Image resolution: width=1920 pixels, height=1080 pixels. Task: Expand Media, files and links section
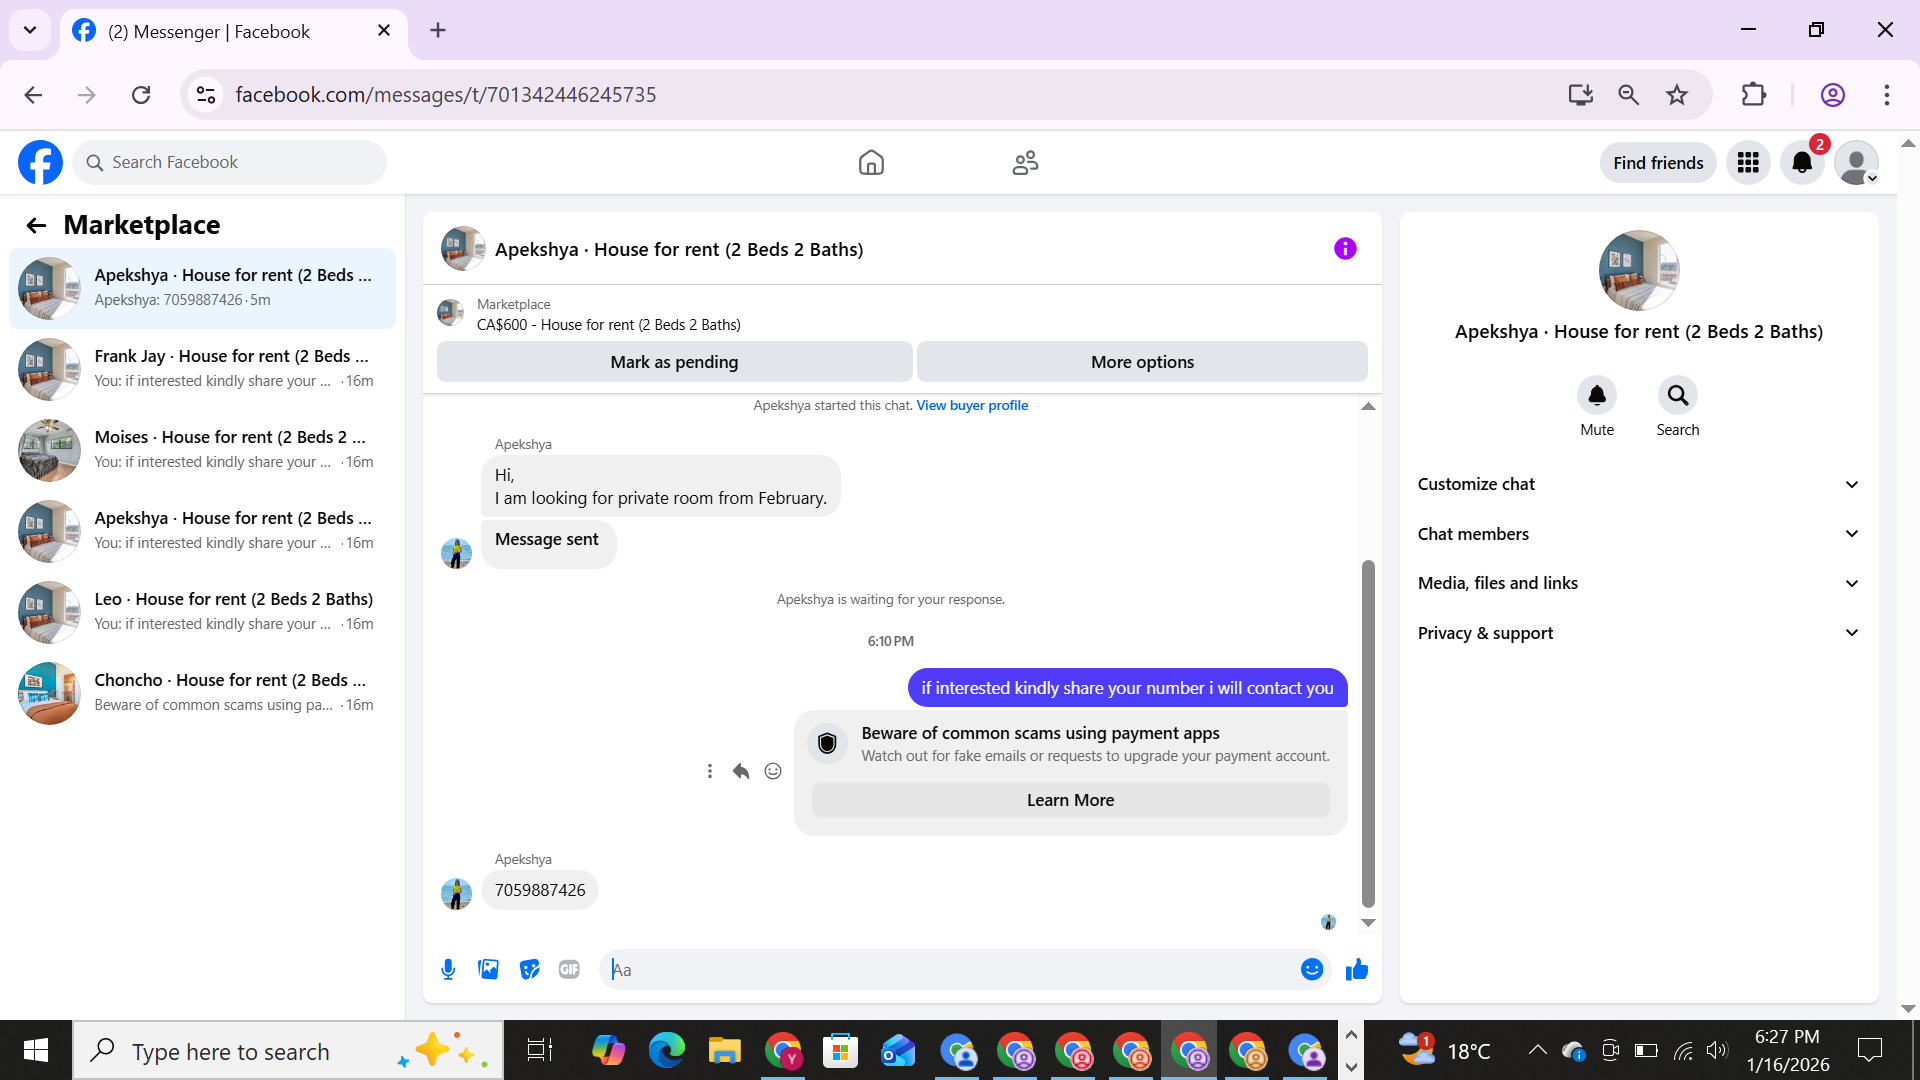coord(1638,583)
